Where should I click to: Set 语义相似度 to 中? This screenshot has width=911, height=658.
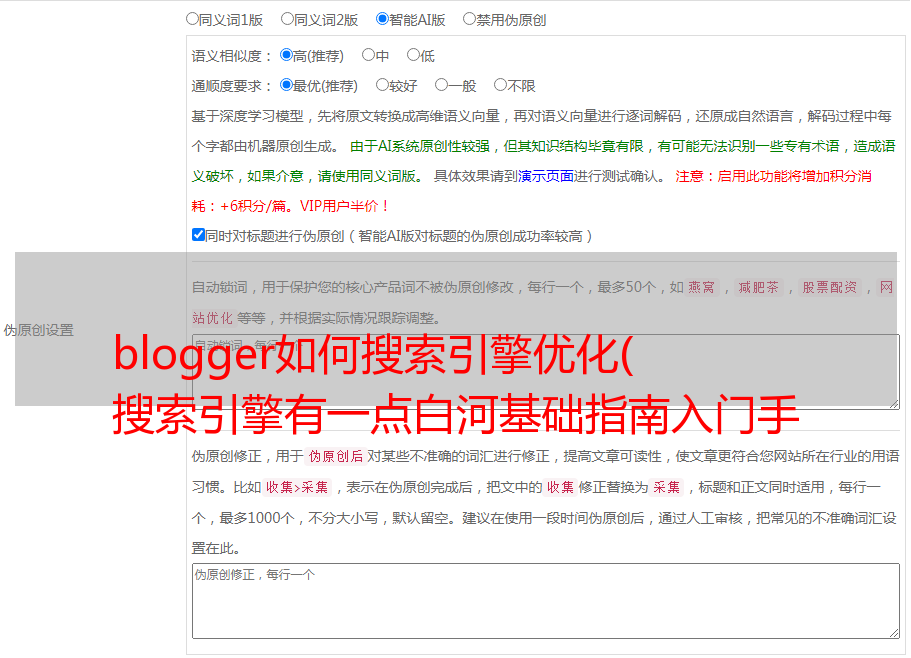click(x=368, y=55)
